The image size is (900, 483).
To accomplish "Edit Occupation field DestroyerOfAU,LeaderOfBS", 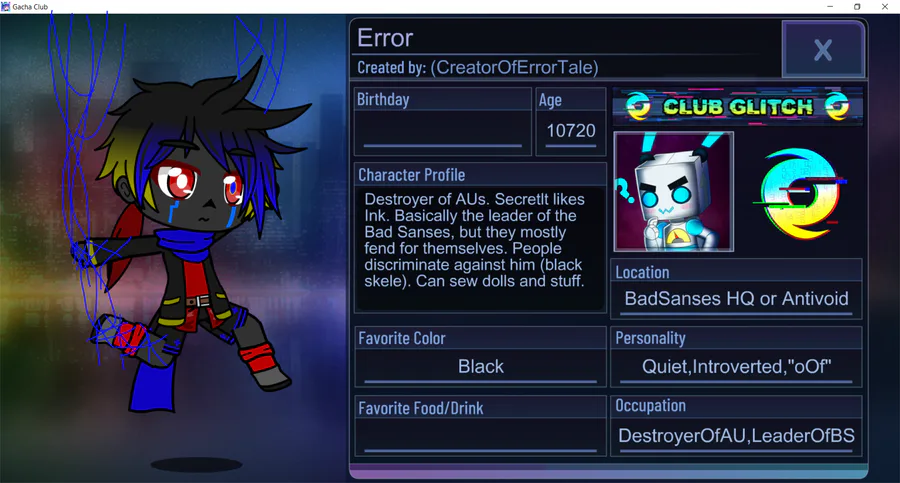I will pos(736,436).
